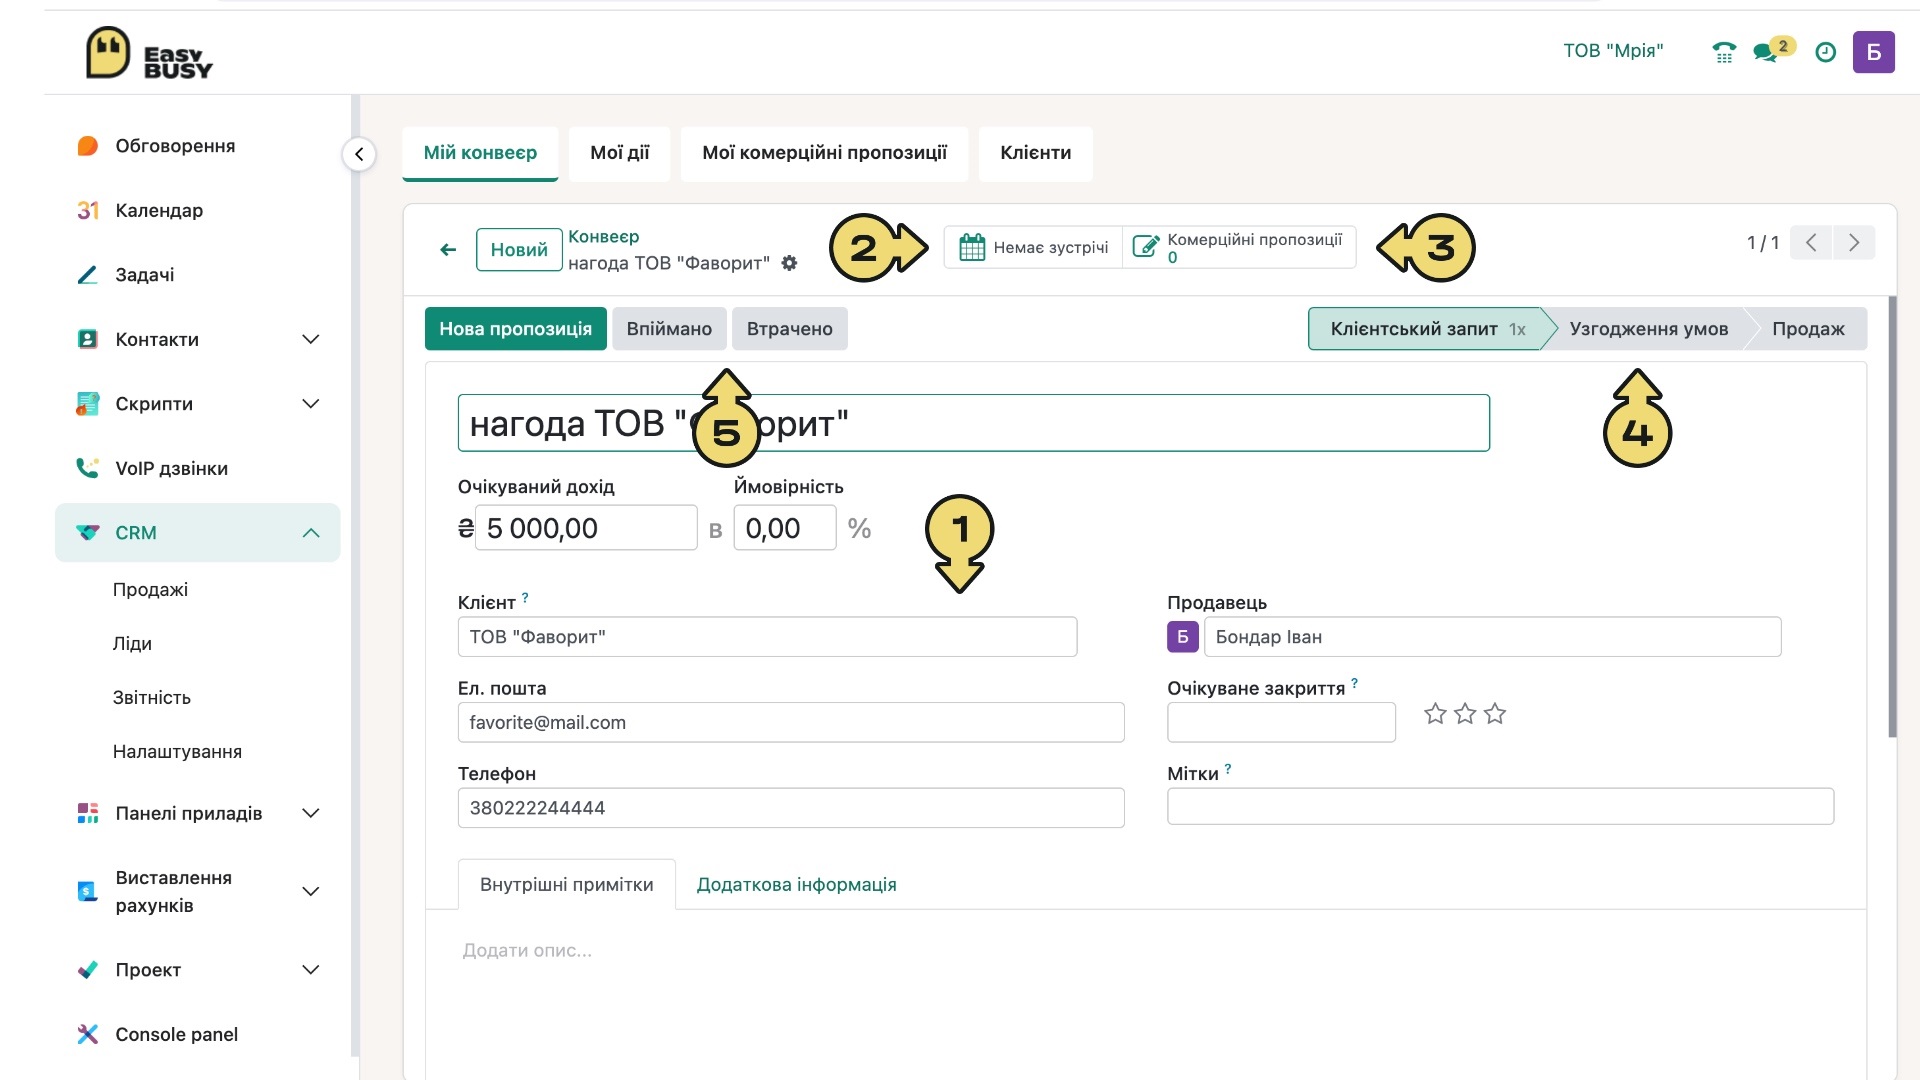The height and width of the screenshot is (1080, 1920).
Task: Open Виставлення рахунків in the sidebar
Action: 198,892
